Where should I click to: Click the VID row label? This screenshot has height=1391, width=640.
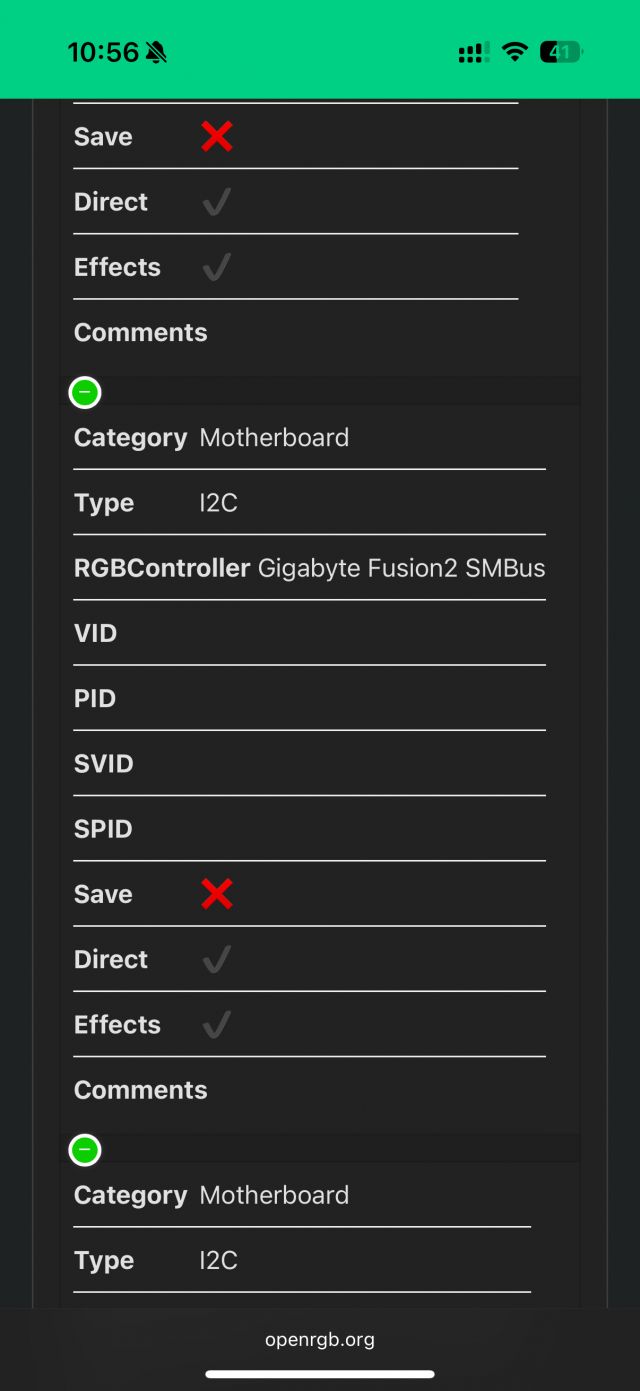click(x=95, y=633)
